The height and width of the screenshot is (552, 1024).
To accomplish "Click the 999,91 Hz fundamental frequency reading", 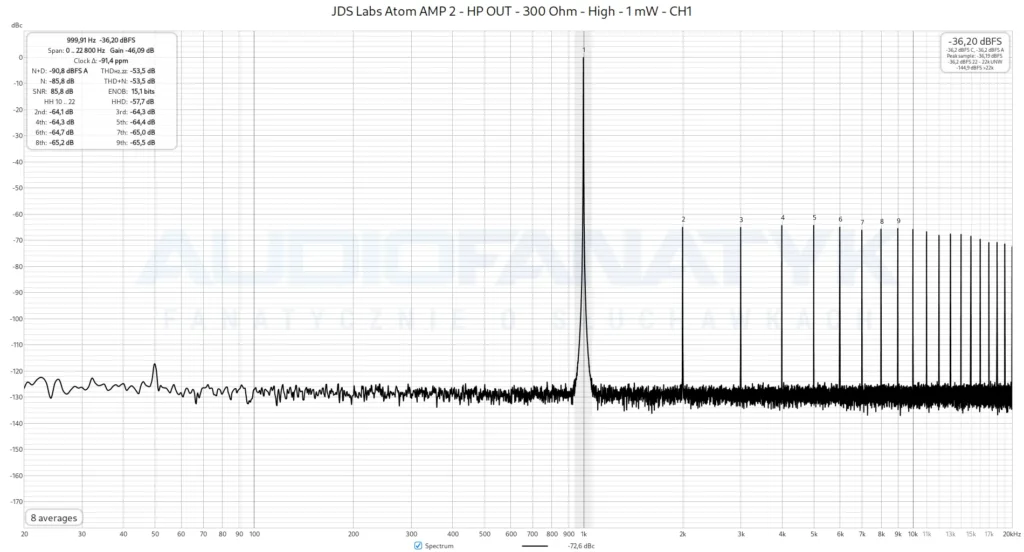I will click(x=80, y=40).
